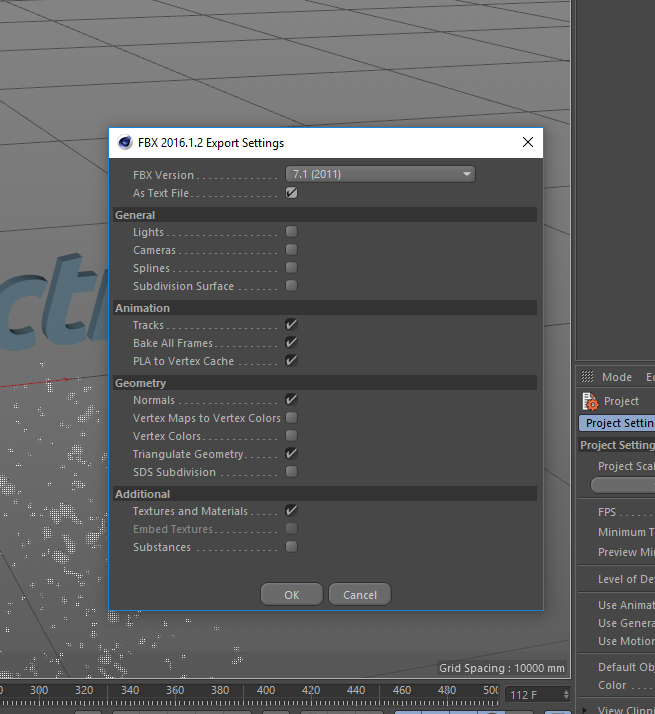Image resolution: width=655 pixels, height=714 pixels.
Task: Select the Project Settings tab
Action: [x=617, y=423]
